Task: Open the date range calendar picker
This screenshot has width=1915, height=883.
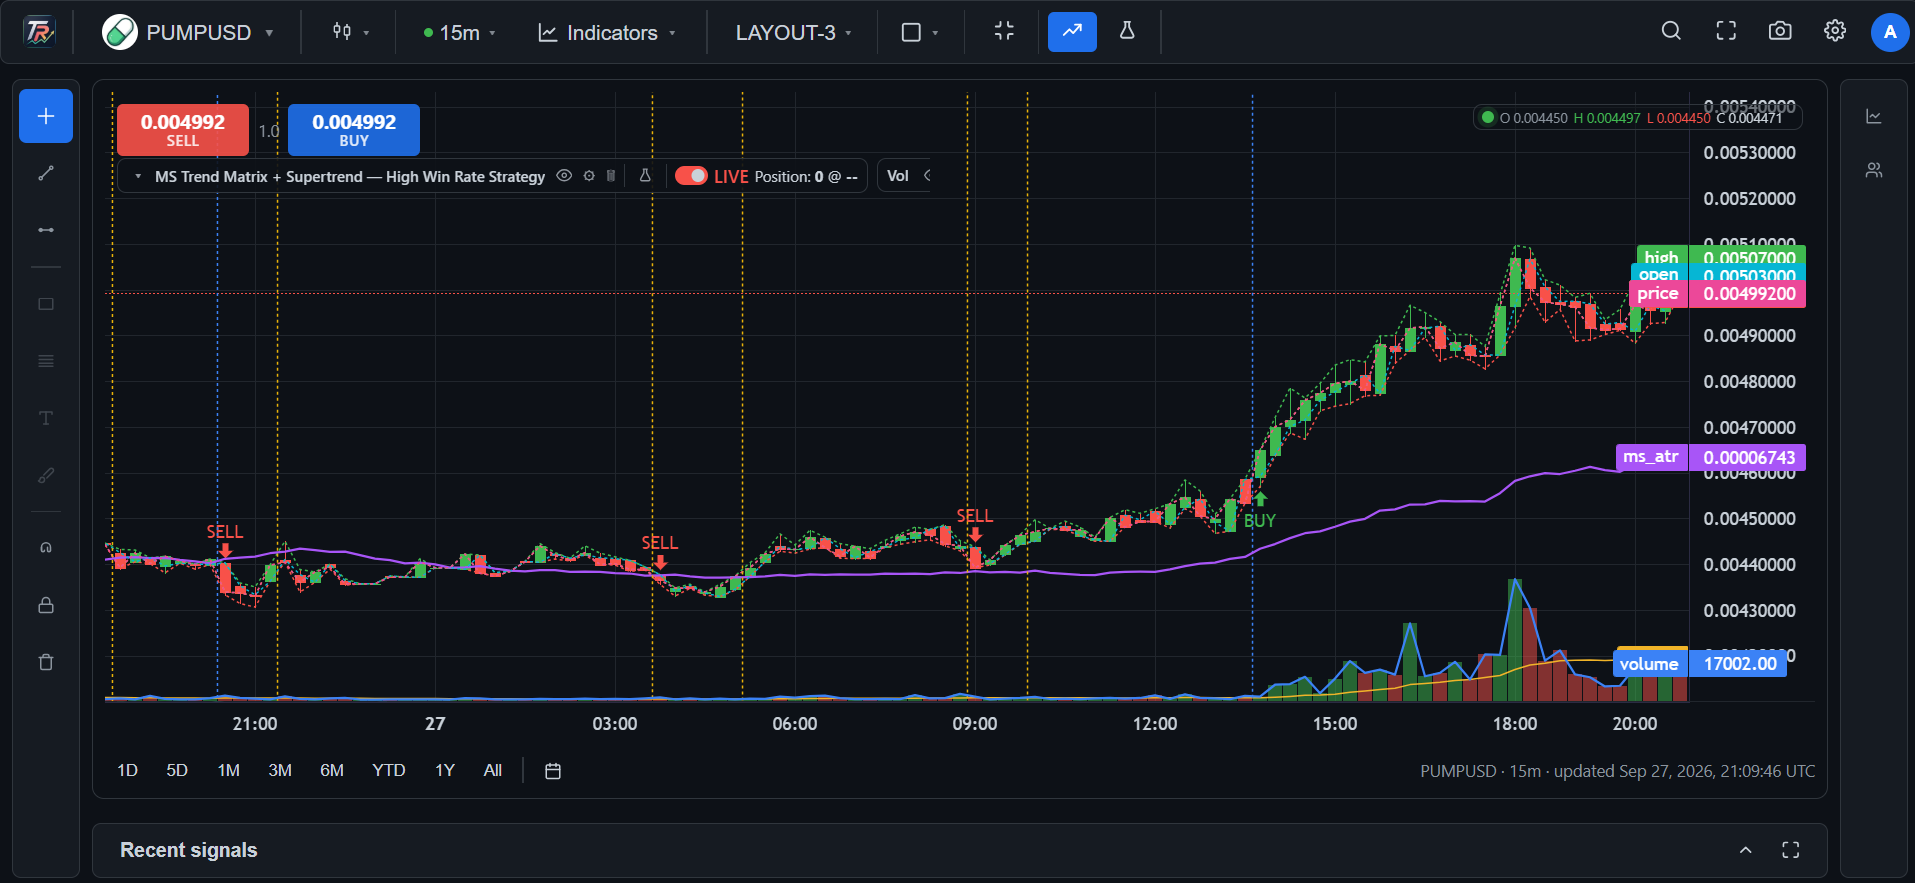Action: pyautogui.click(x=553, y=771)
